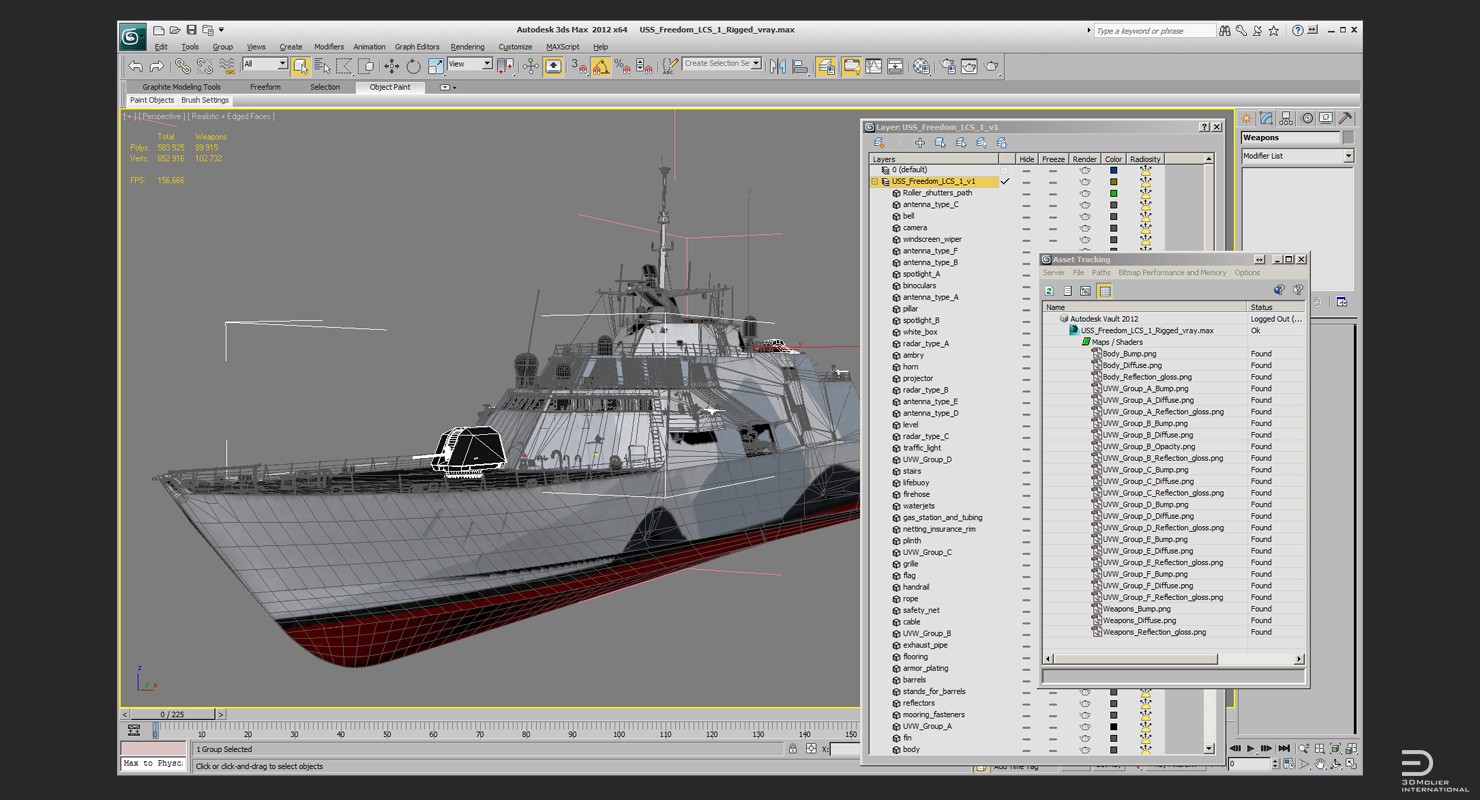
Task: Click the Save file icon in title bar
Action: (191, 30)
